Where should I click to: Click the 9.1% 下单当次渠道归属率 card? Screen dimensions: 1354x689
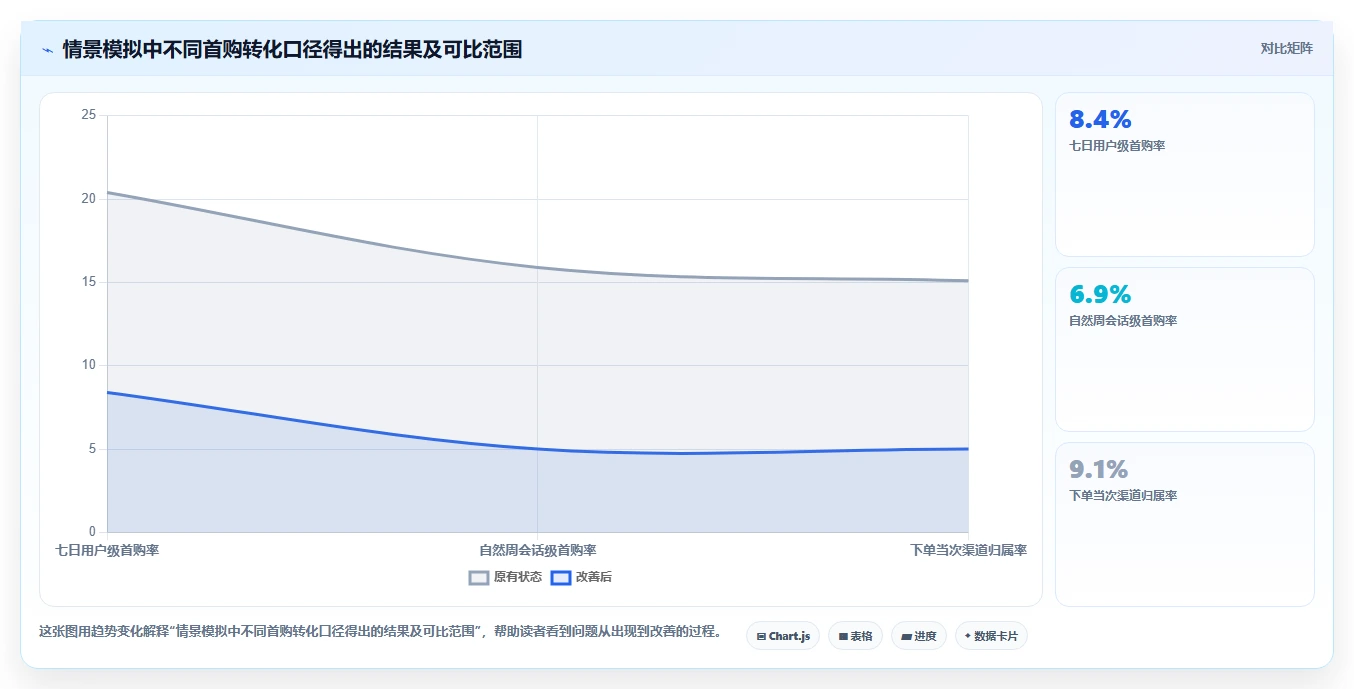point(1184,525)
